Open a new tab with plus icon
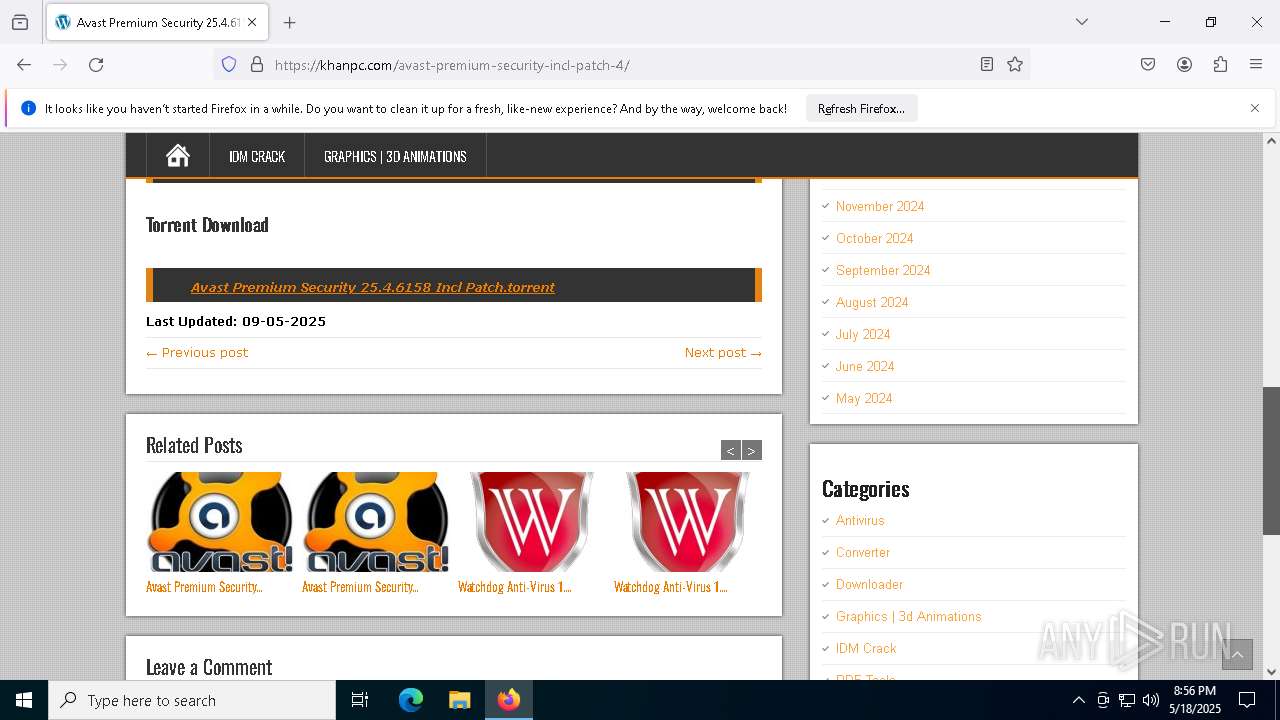 290,22
